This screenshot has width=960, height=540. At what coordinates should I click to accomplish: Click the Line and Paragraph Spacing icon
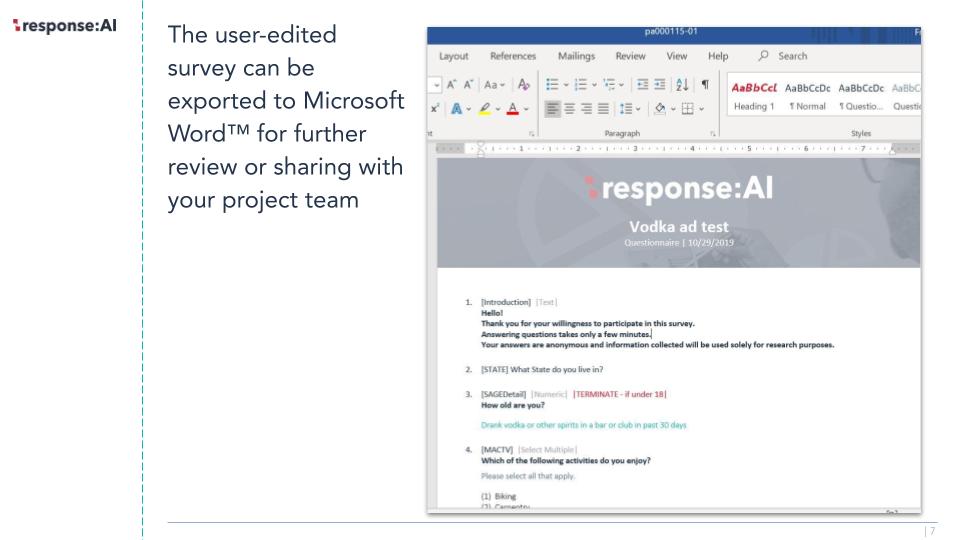pyautogui.click(x=625, y=109)
